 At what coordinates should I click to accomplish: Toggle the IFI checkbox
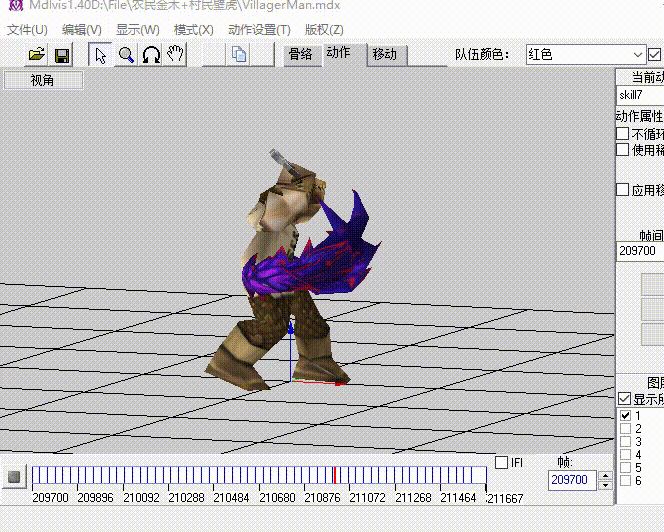[501, 463]
